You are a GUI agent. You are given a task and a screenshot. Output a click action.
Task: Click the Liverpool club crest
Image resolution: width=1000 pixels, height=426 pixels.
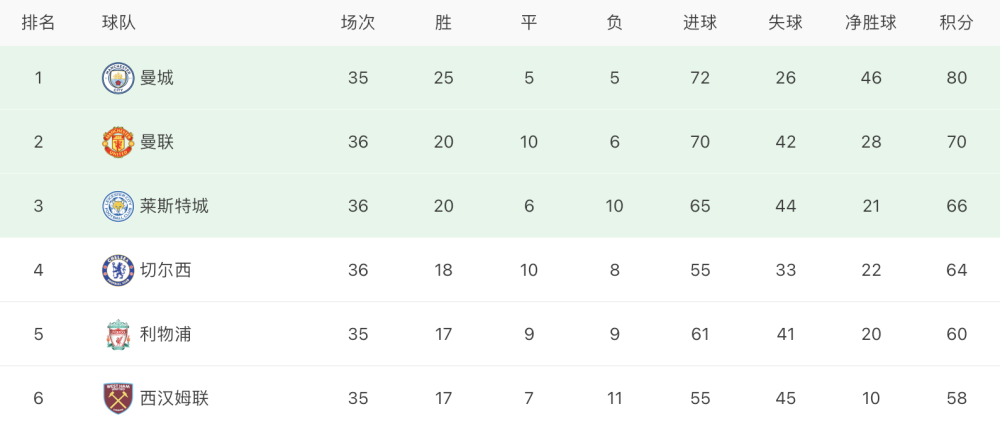pyautogui.click(x=118, y=334)
